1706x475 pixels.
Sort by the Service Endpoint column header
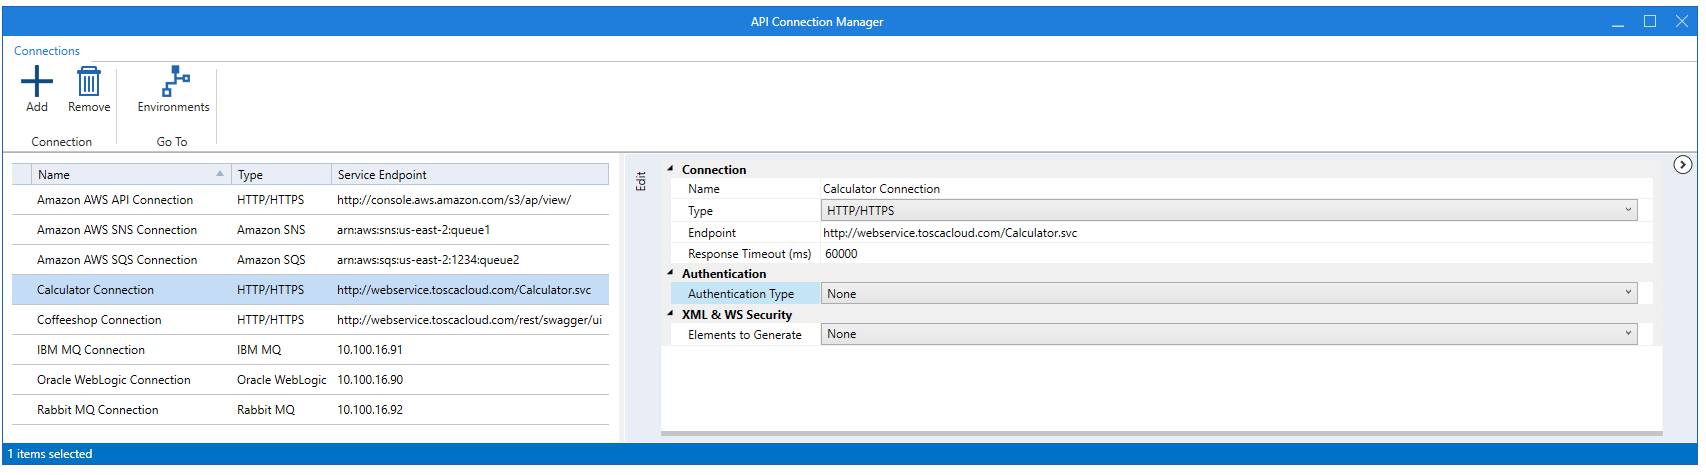click(382, 175)
